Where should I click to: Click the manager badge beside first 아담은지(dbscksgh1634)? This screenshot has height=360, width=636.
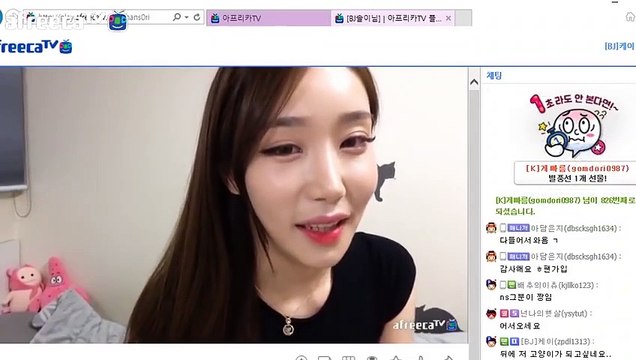[x=518, y=228]
